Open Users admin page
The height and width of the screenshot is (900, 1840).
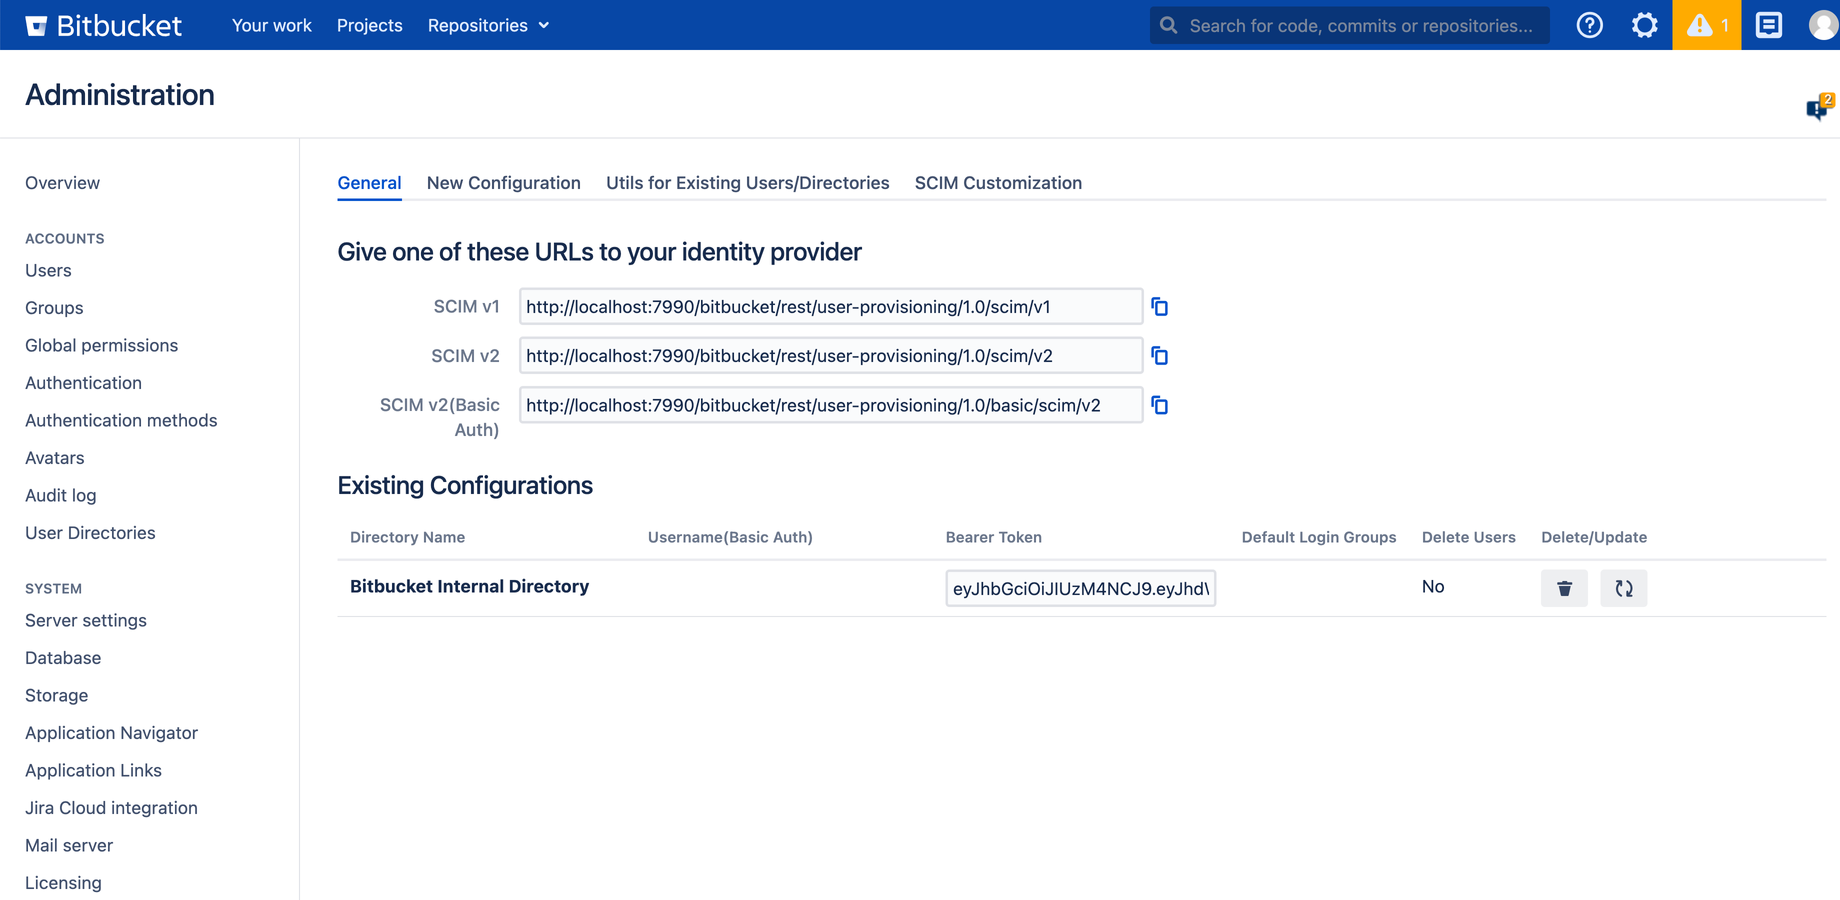pos(48,270)
